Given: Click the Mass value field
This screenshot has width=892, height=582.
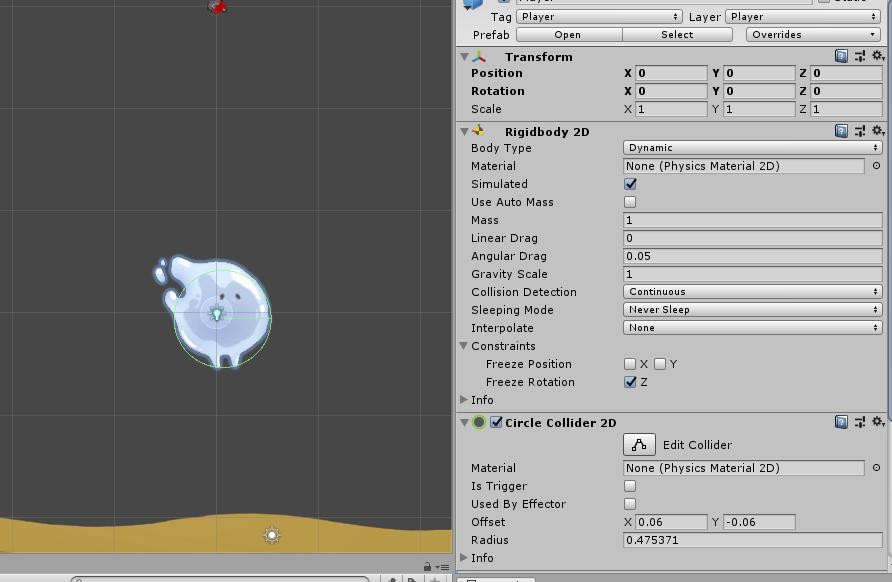Looking at the screenshot, I should 753,220.
